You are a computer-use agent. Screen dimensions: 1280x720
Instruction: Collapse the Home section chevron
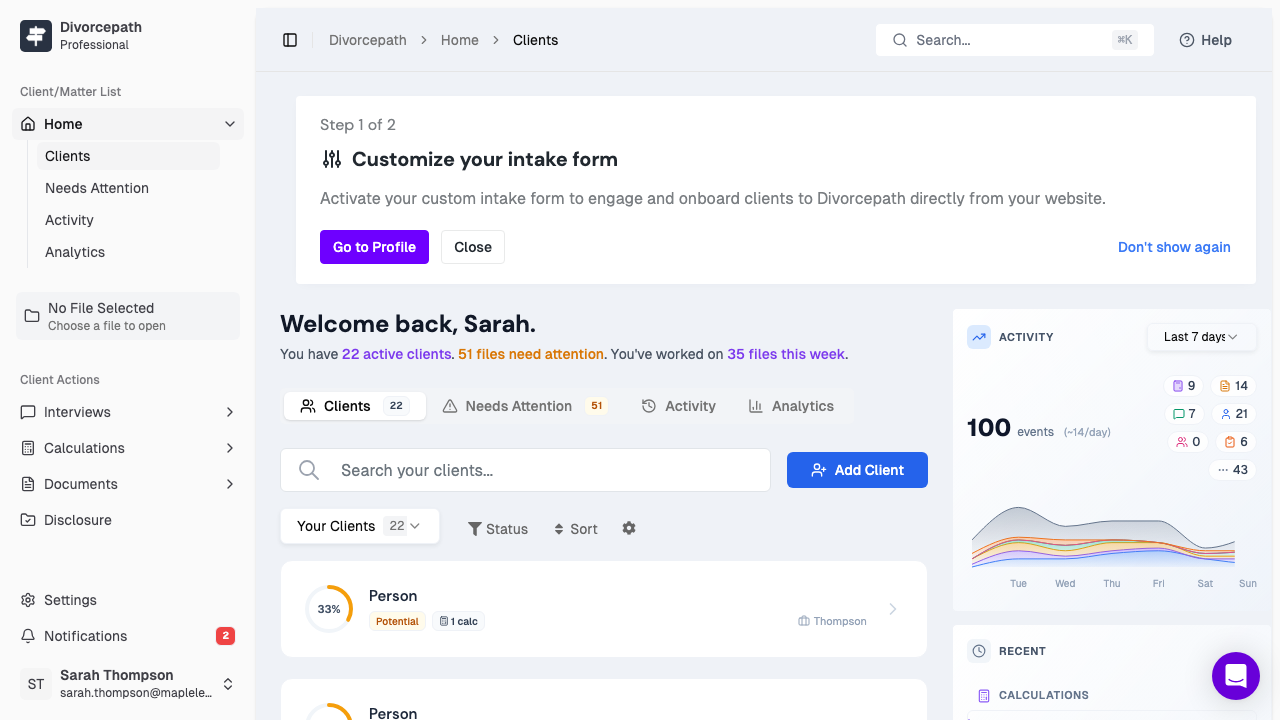(x=230, y=124)
